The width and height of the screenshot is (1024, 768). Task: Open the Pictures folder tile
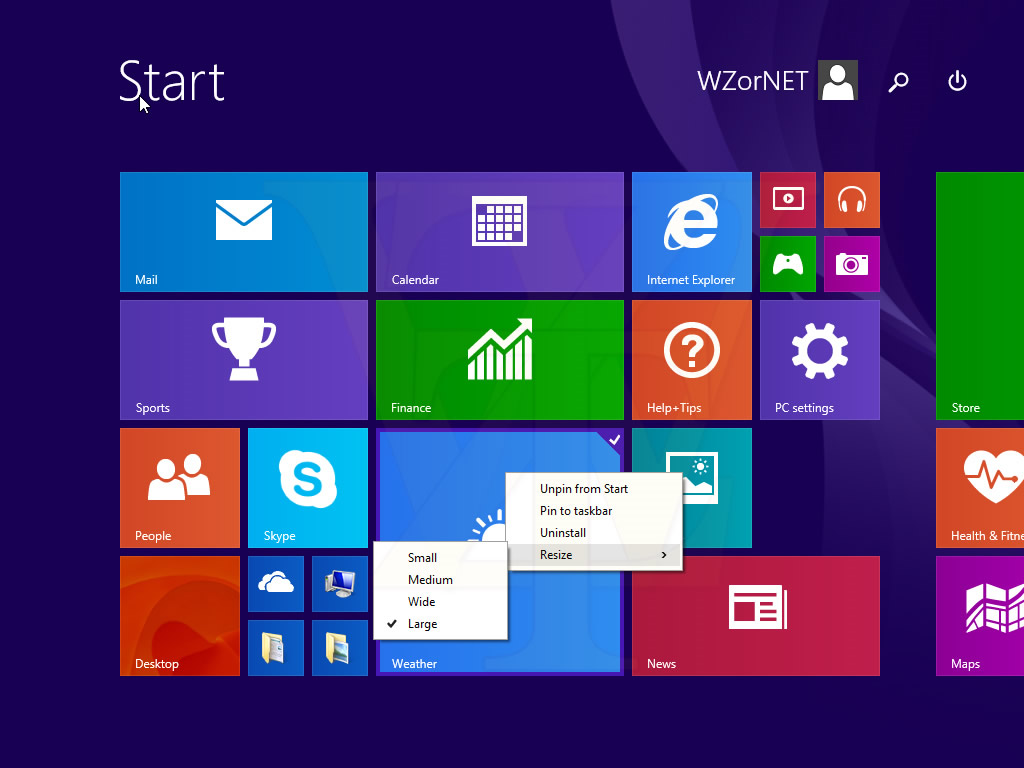[x=339, y=647]
